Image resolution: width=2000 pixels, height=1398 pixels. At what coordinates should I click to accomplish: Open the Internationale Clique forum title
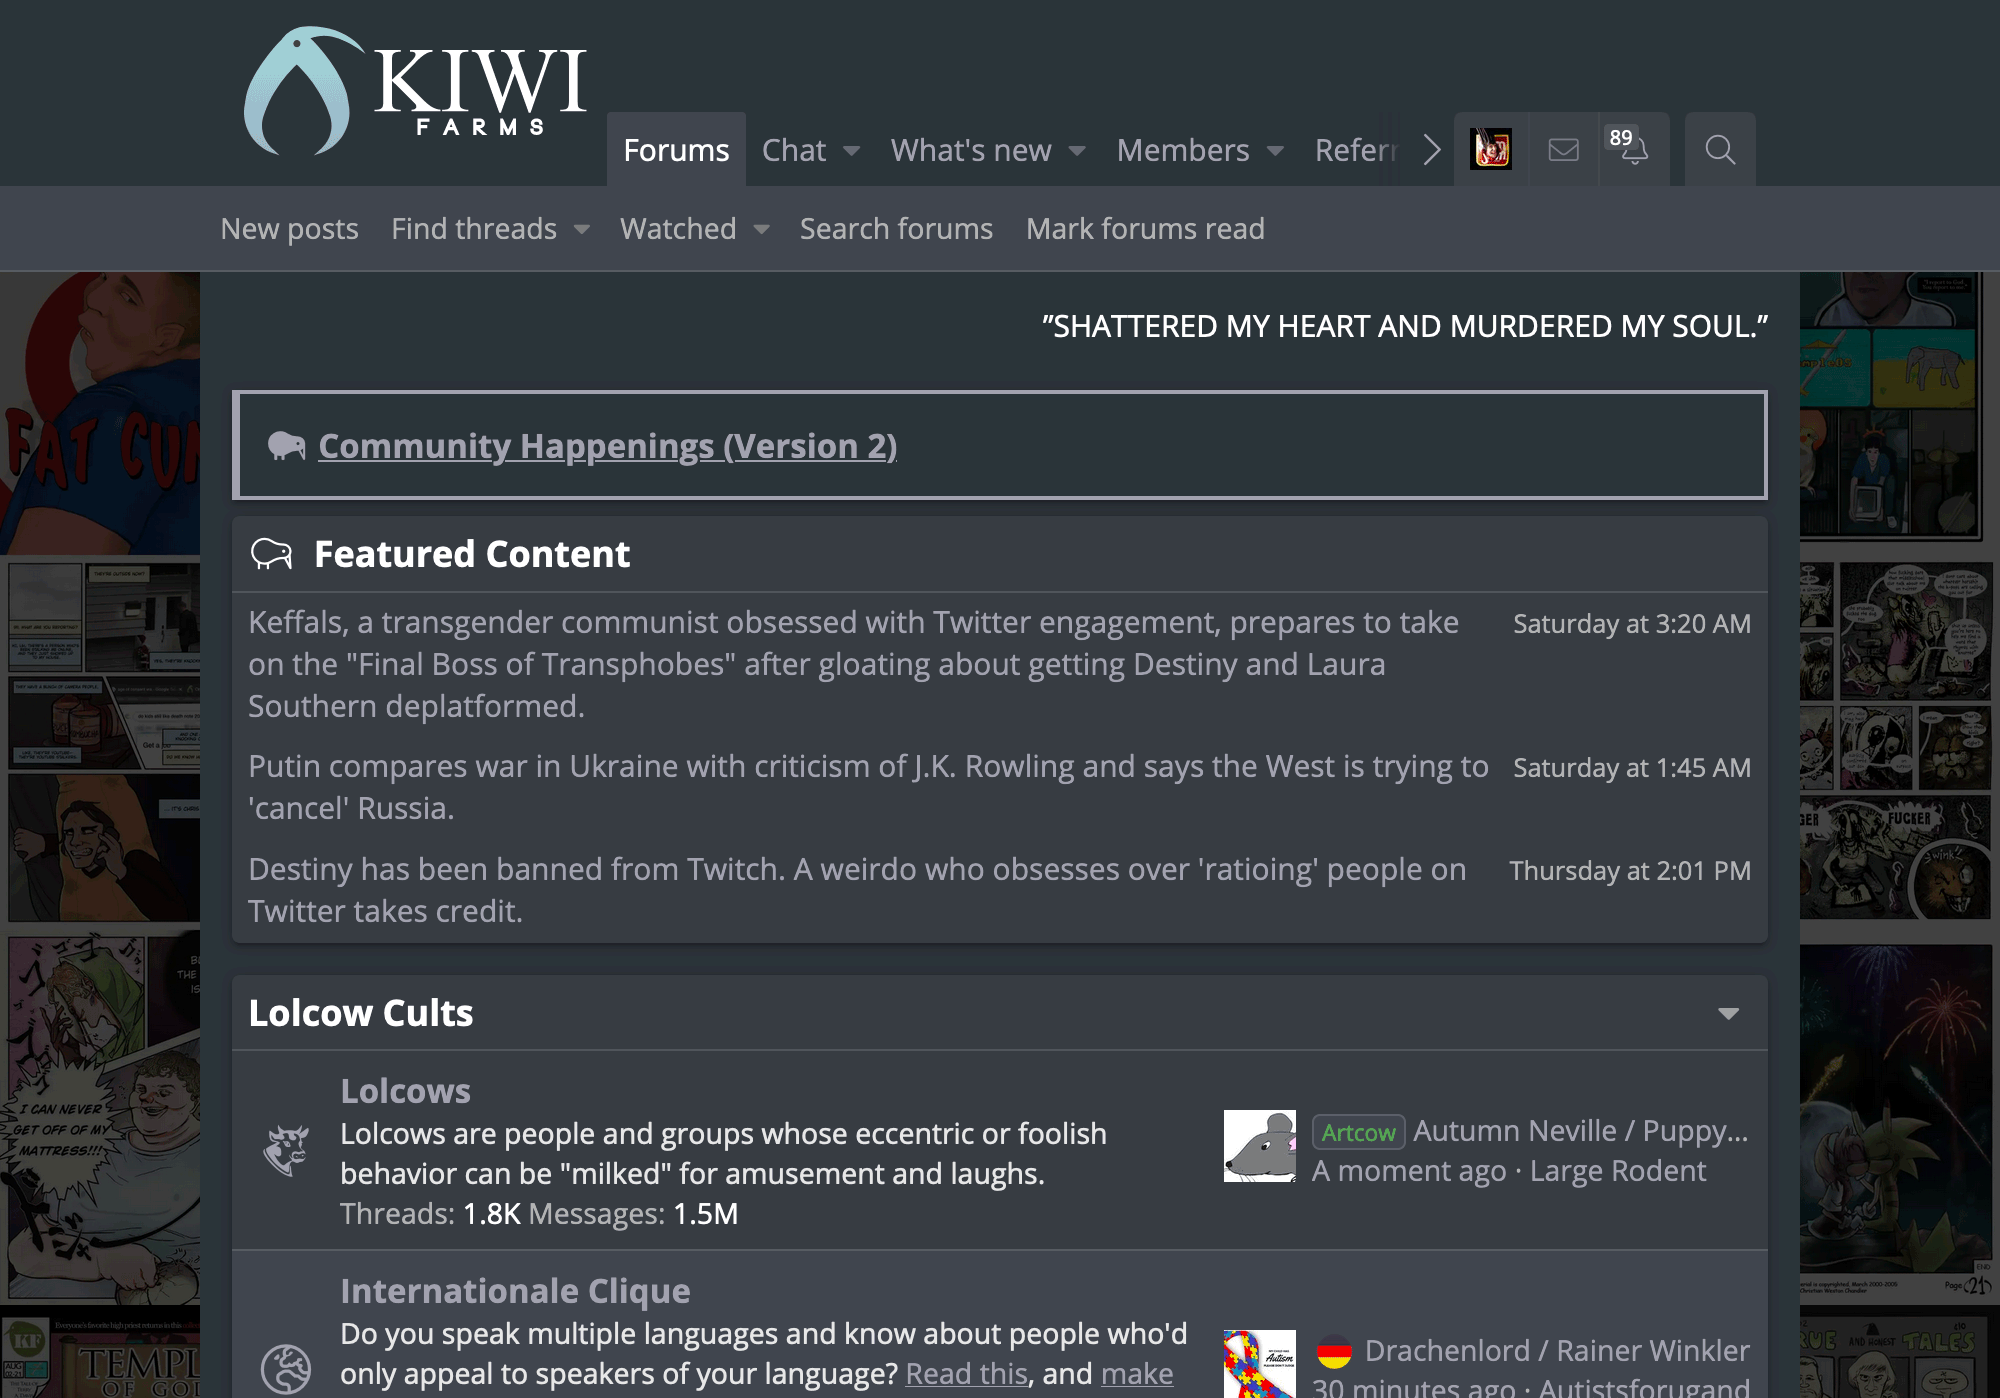[515, 1291]
